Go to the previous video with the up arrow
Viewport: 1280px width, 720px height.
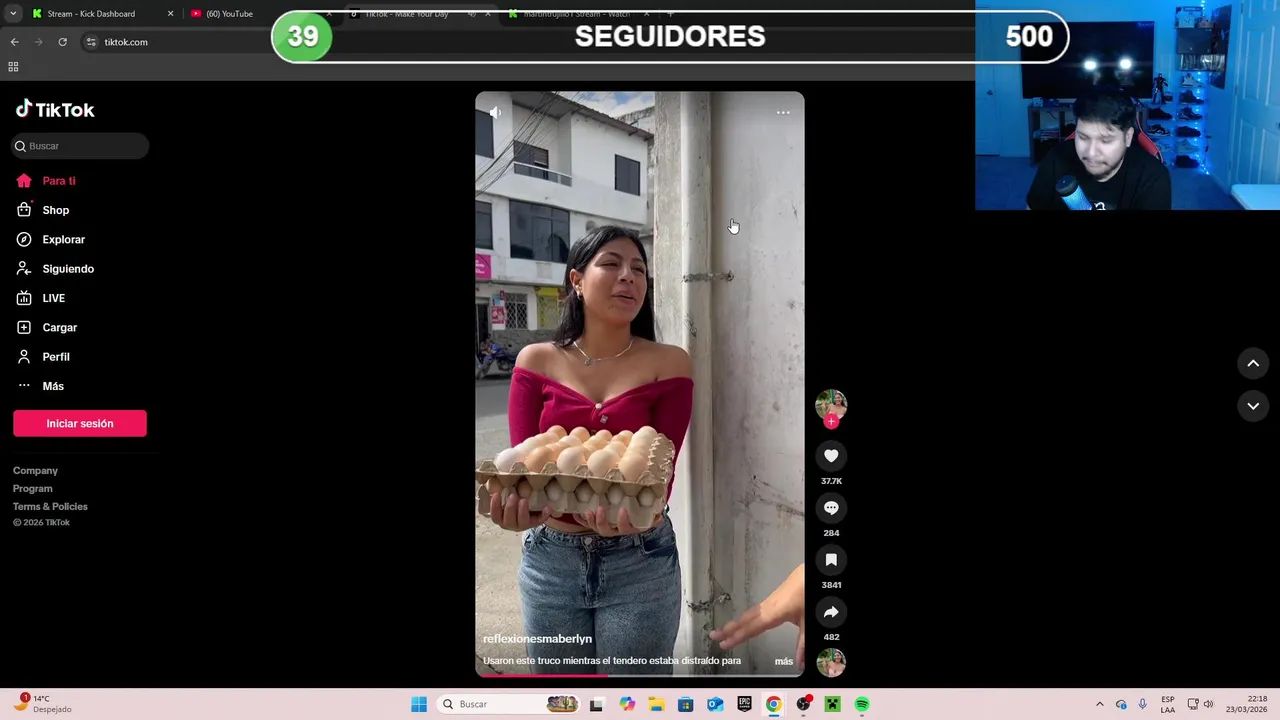1253,364
